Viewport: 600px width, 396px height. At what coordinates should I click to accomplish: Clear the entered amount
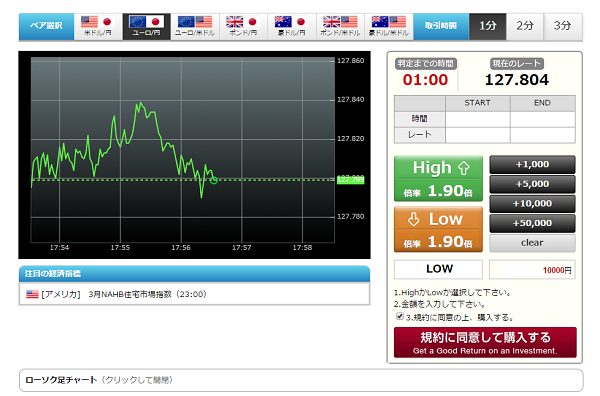[532, 243]
